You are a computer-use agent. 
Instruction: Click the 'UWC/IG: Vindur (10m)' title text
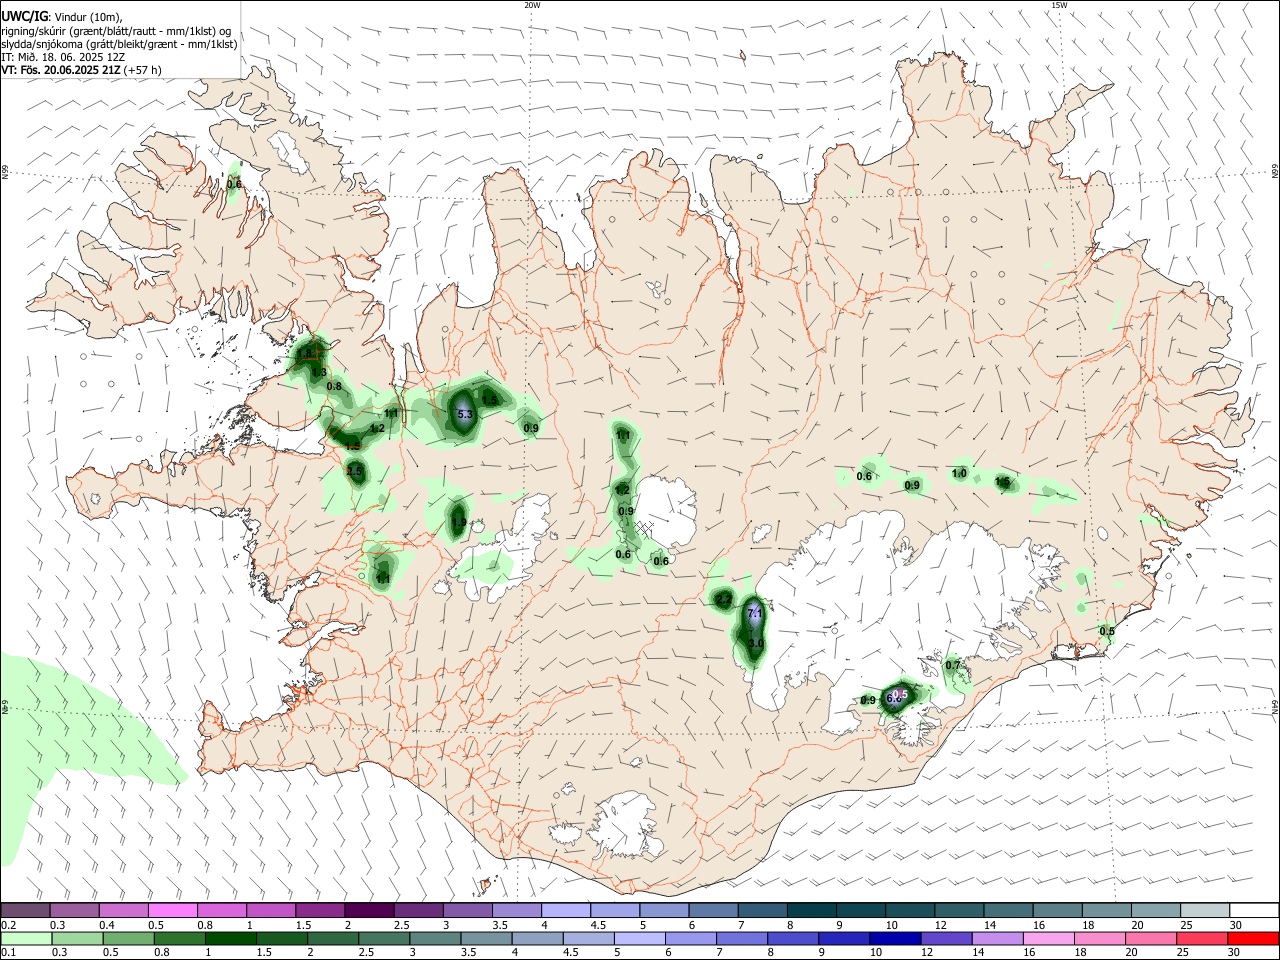[62, 17]
